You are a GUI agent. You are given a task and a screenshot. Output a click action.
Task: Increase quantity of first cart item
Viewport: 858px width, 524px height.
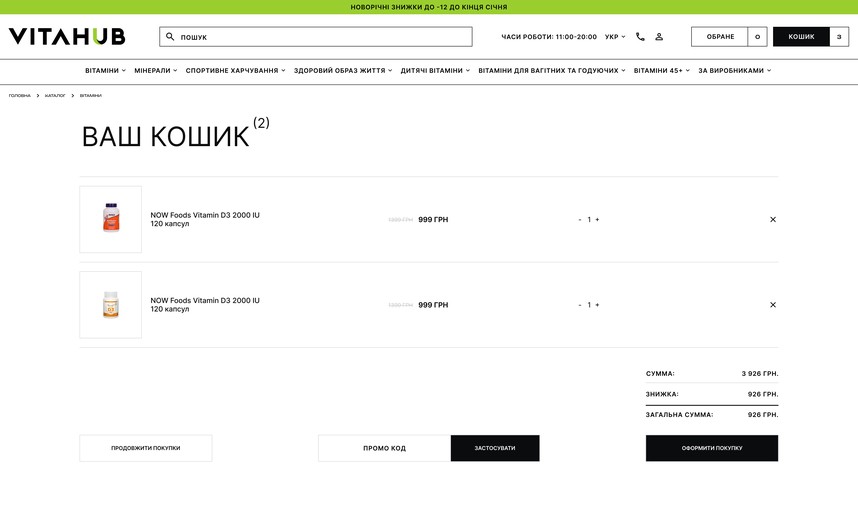click(597, 219)
